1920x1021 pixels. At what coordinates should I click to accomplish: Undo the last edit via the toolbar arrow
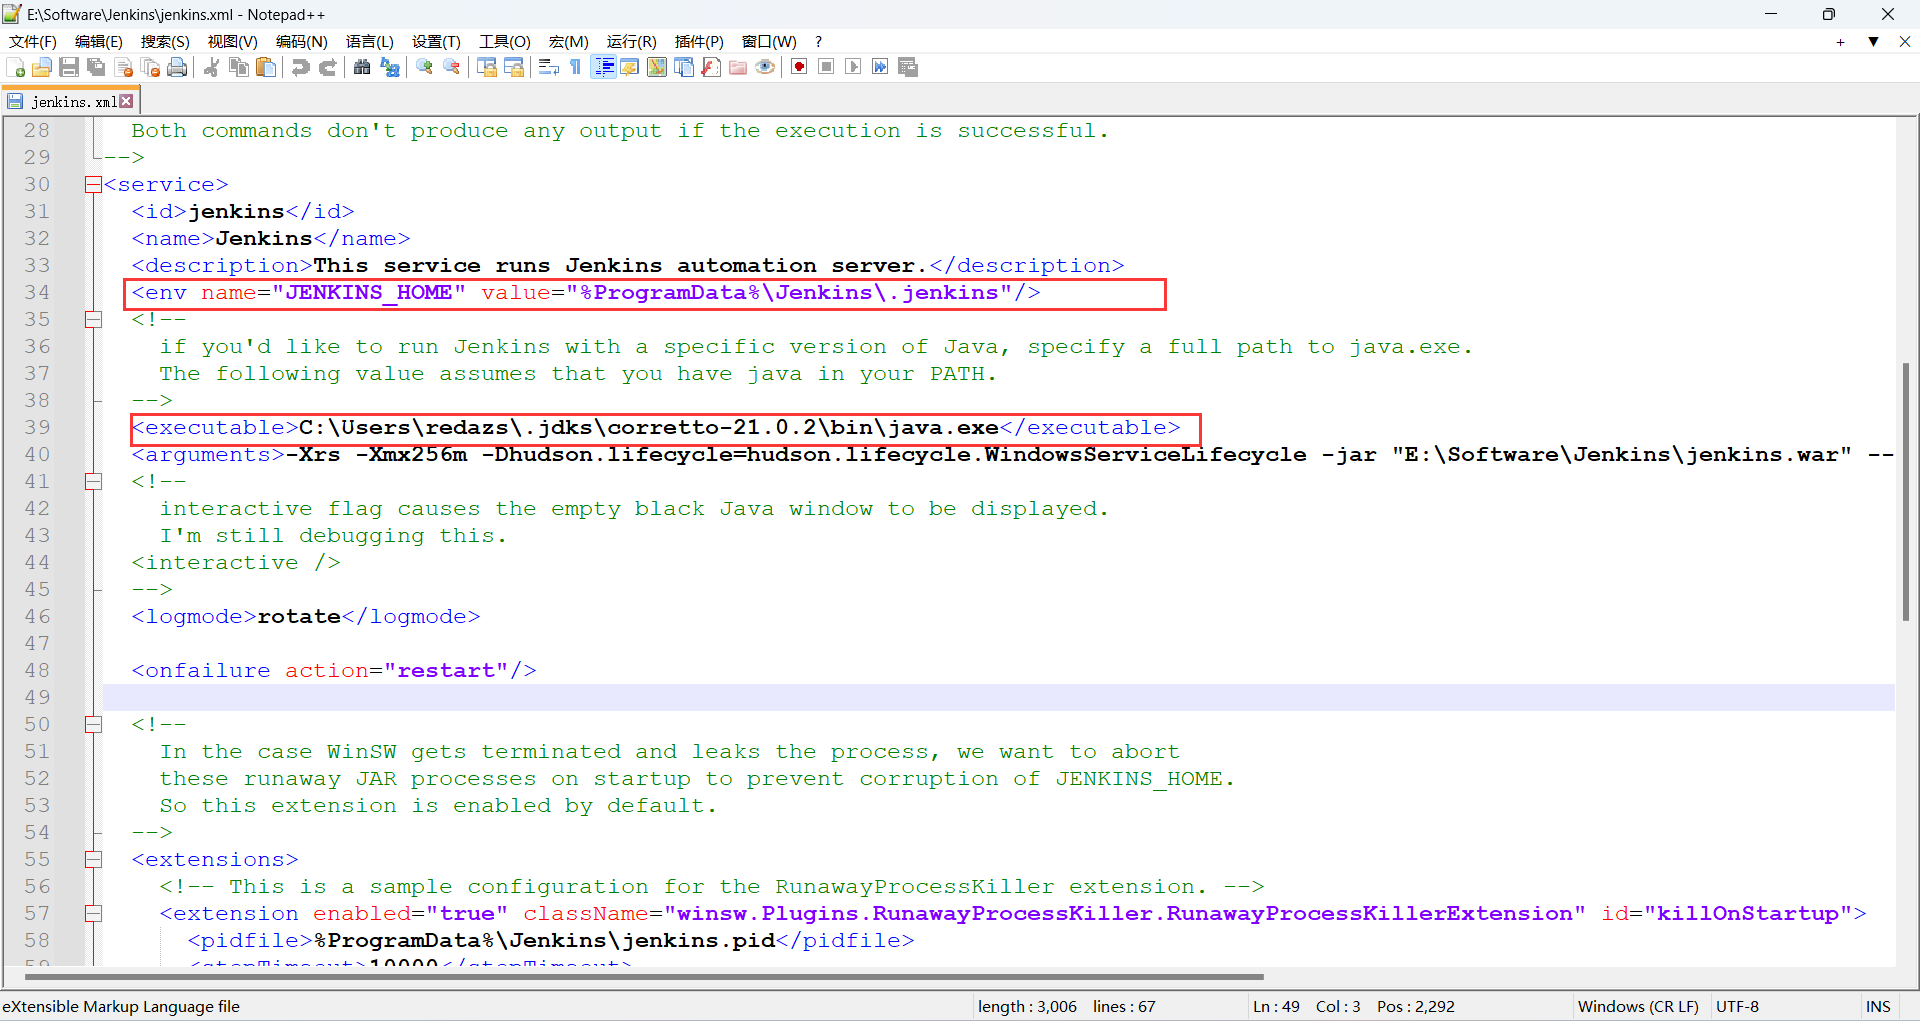[300, 67]
